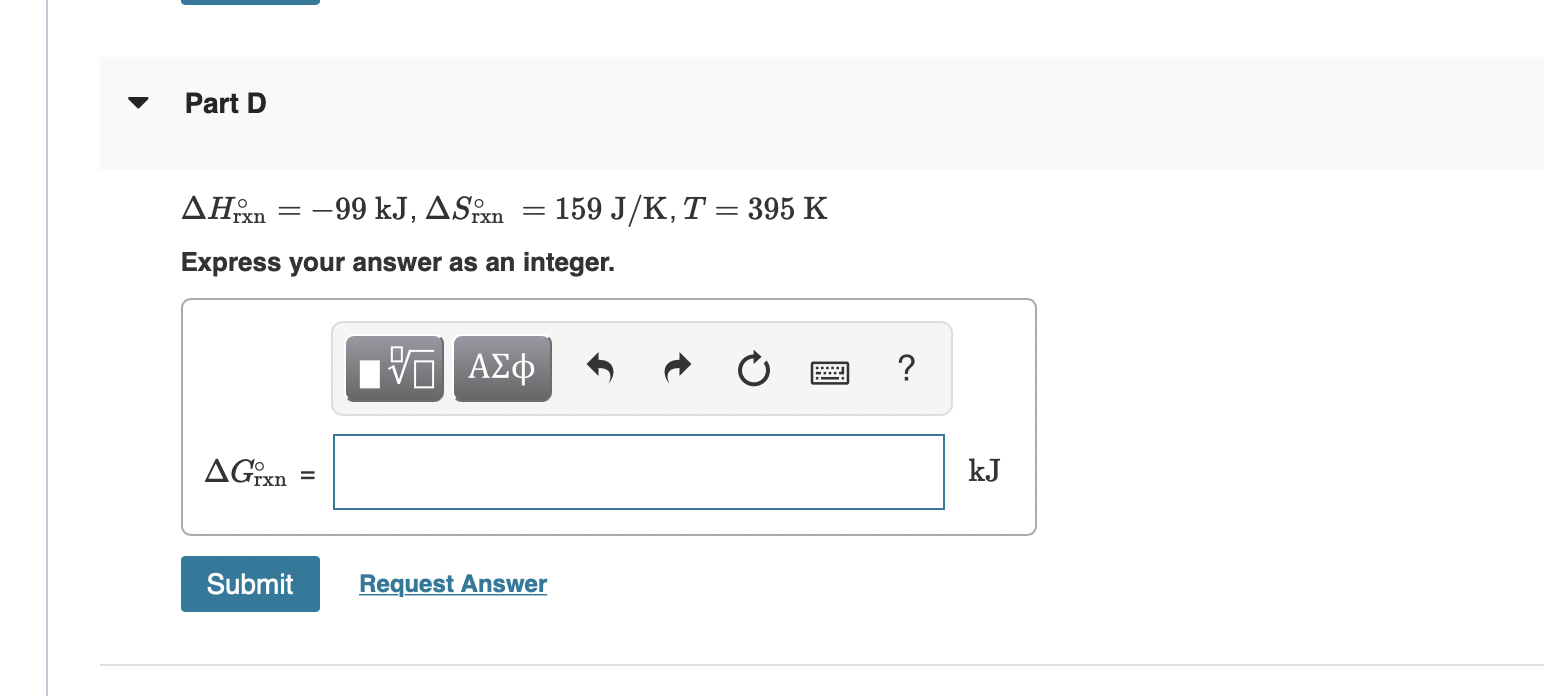Click the redo arrow in the equation toolbar
The image size is (1544, 696).
pyautogui.click(x=677, y=368)
